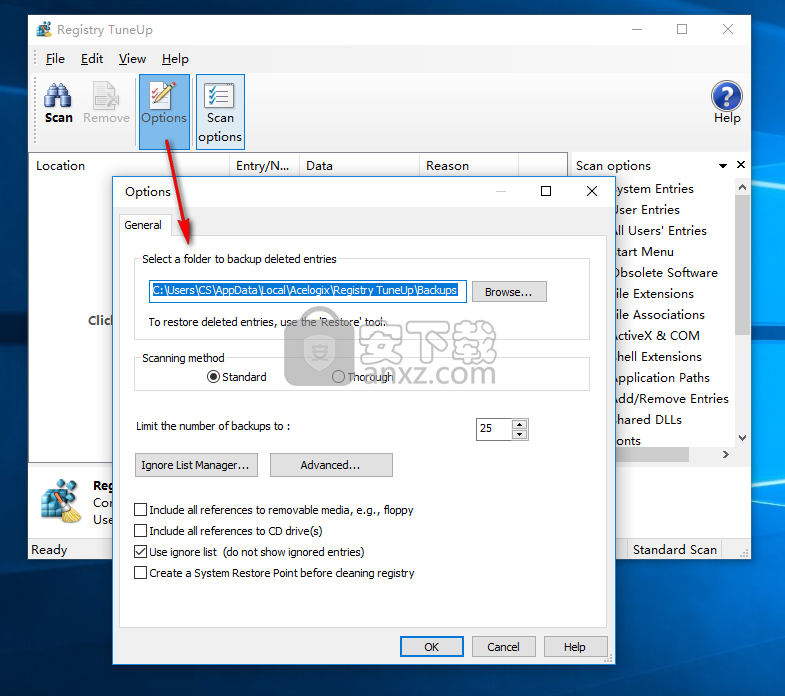Viewport: 785px width, 696px height.
Task: Select Obsolete Software scan option
Action: pyautogui.click(x=667, y=273)
